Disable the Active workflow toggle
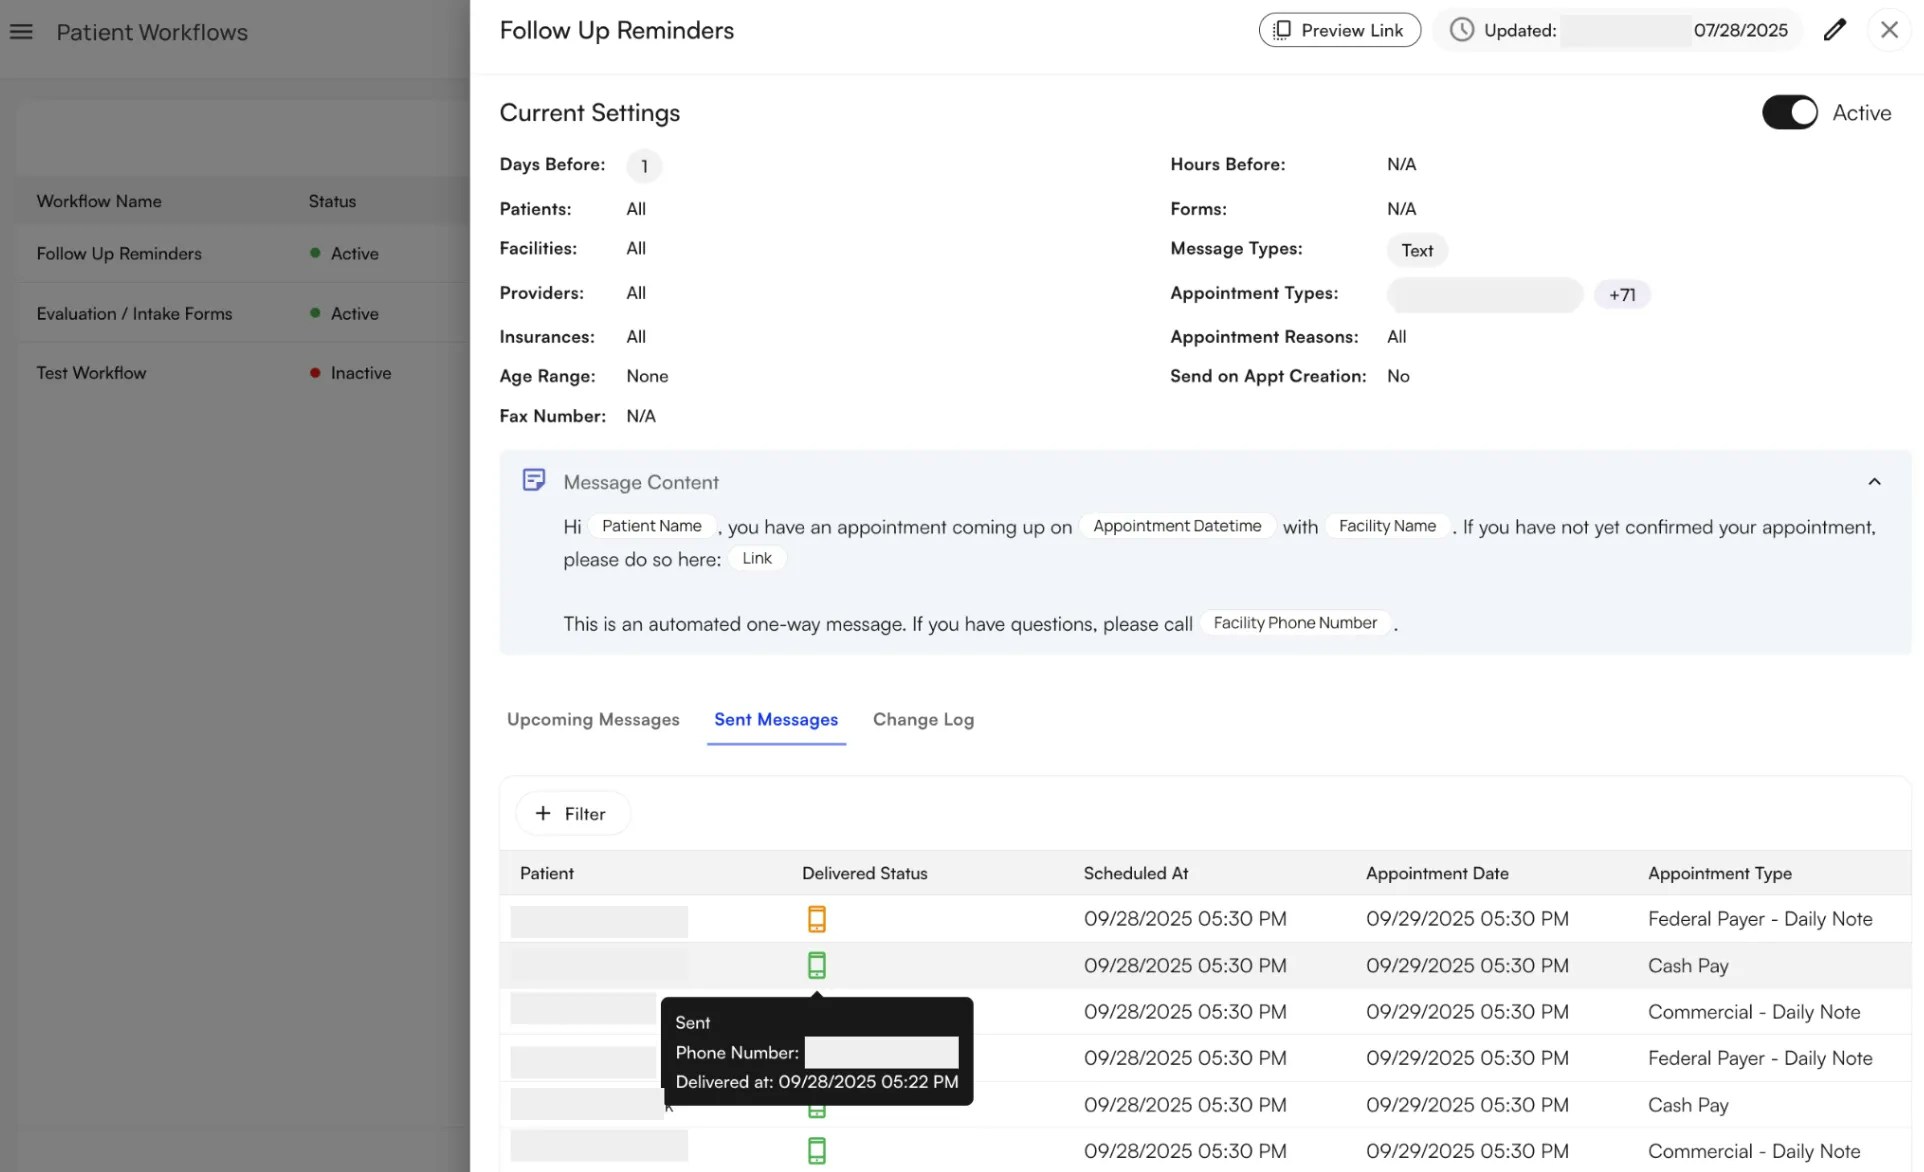The width and height of the screenshot is (1924, 1172). point(1790,112)
